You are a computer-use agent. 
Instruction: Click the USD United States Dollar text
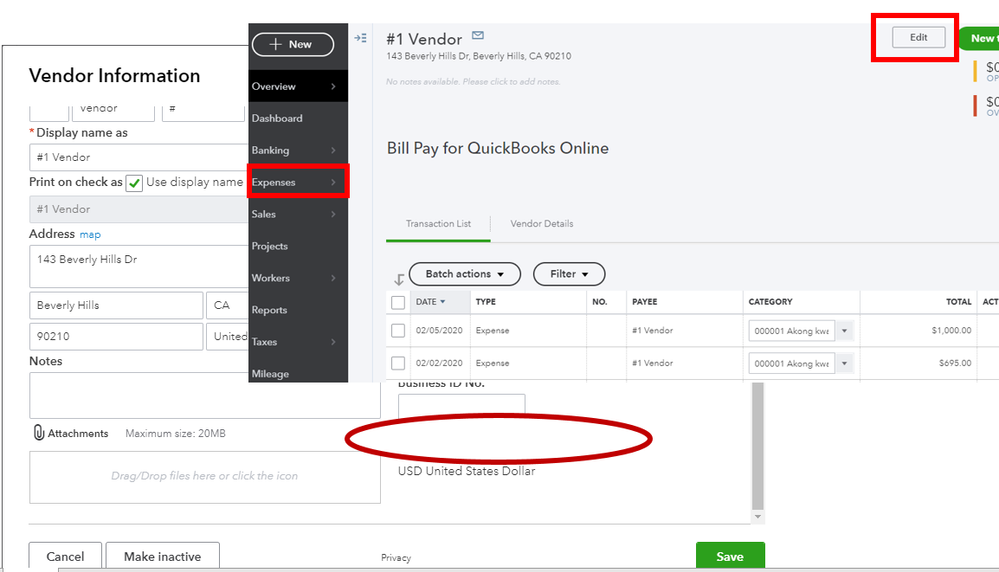coord(466,471)
